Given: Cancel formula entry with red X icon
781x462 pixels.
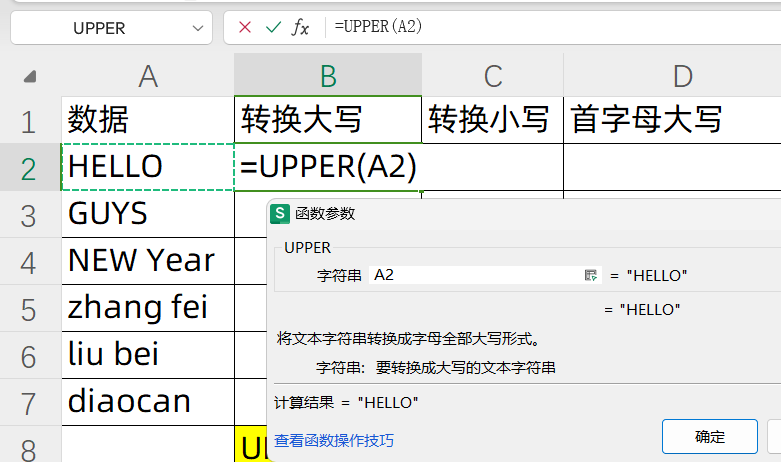Looking at the screenshot, I should pos(245,27).
